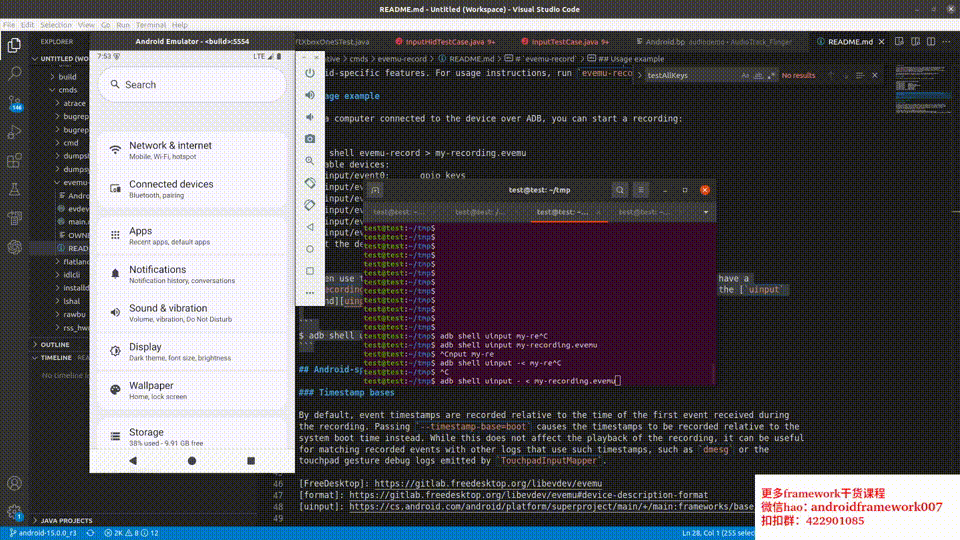This screenshot has width=960, height=540.
Task: Toggle Match Case in find widget
Action: coord(745,75)
